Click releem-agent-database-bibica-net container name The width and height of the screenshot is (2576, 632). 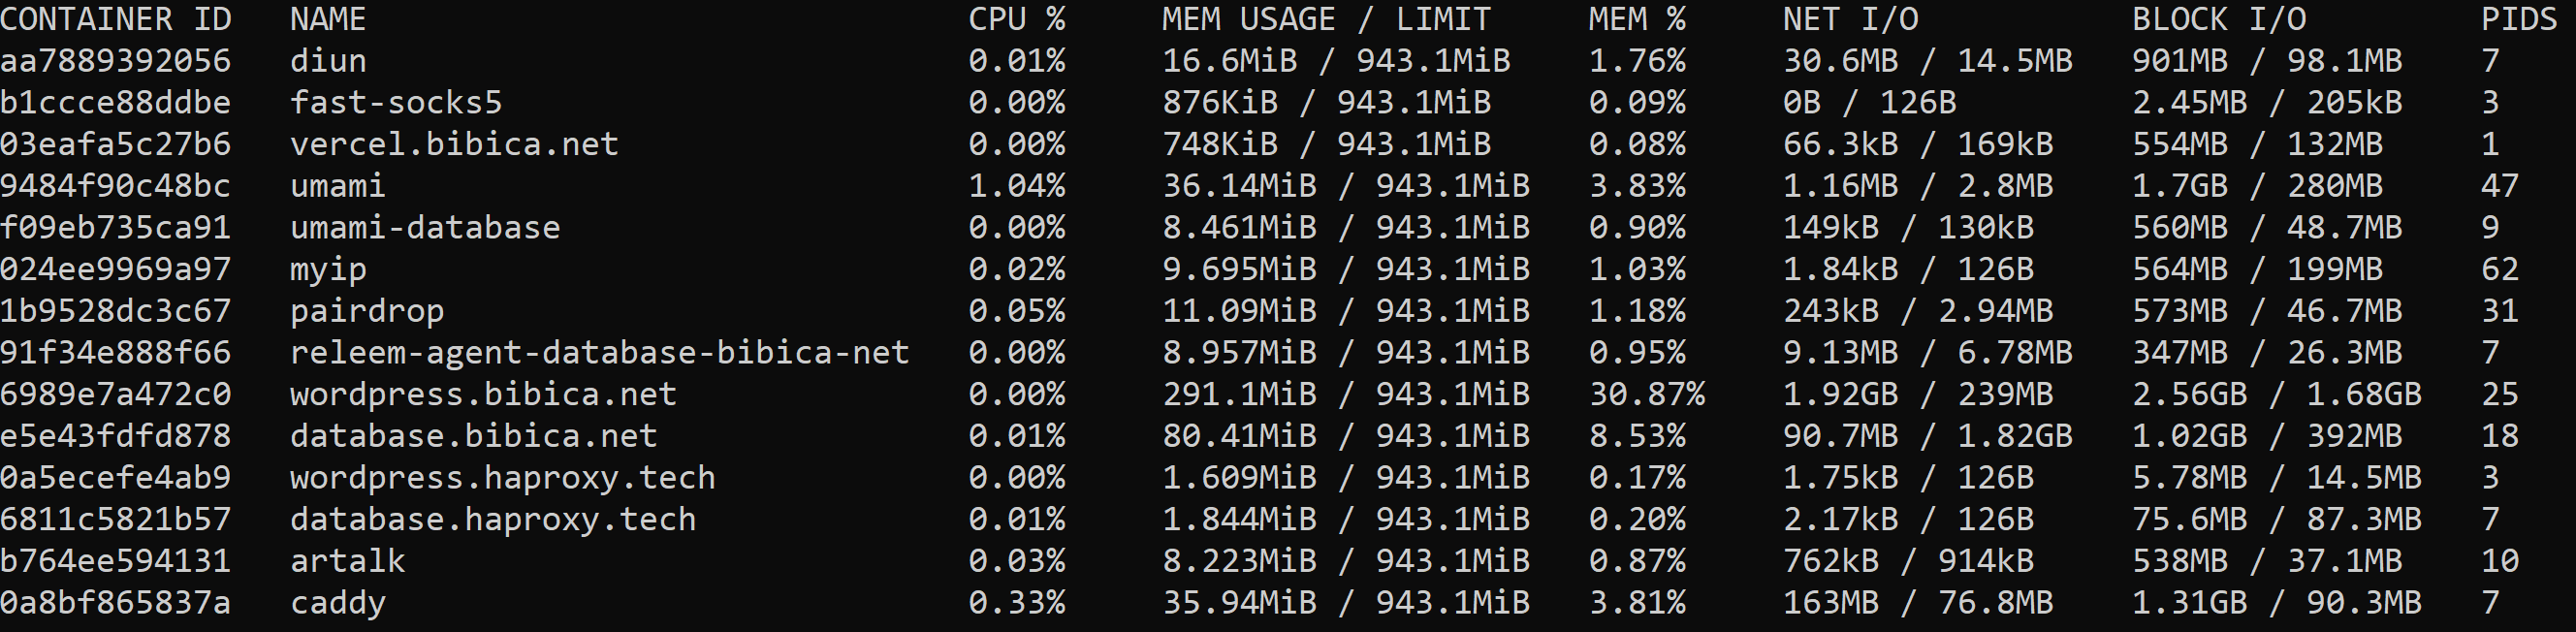599,353
